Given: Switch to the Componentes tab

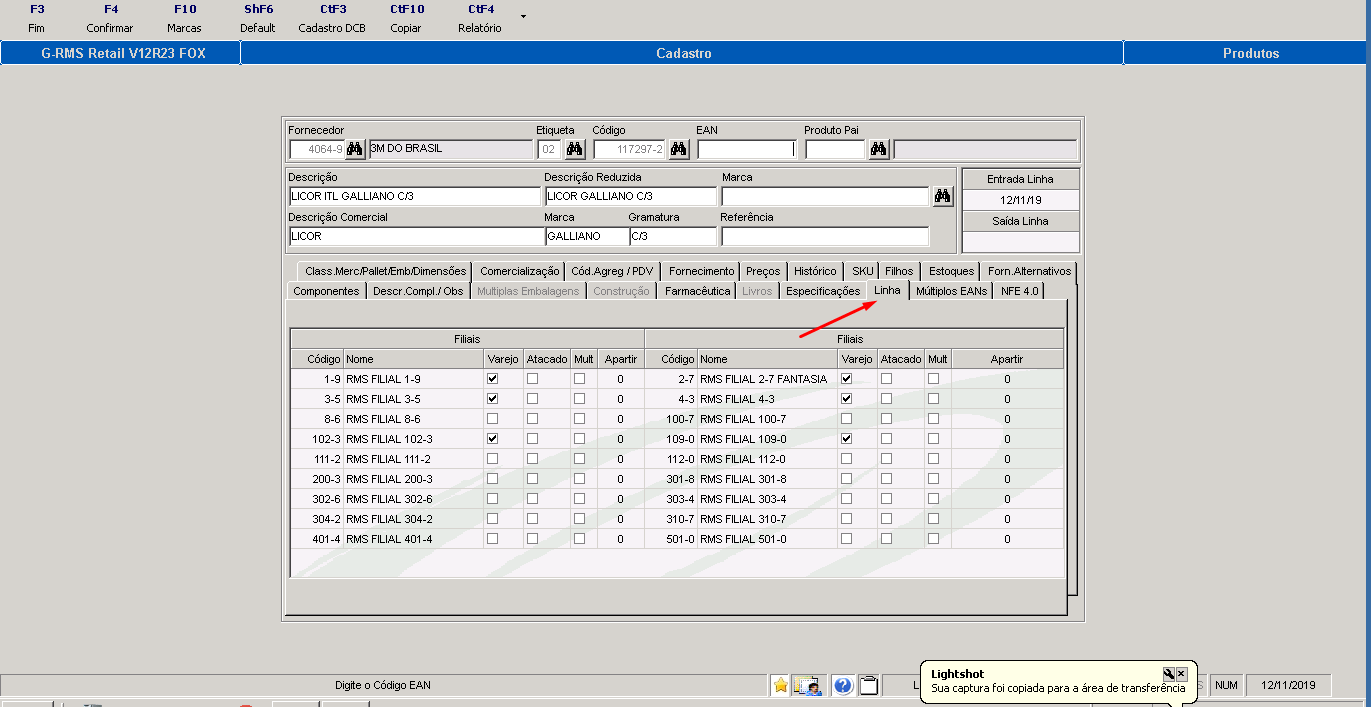Looking at the screenshot, I should [326, 291].
